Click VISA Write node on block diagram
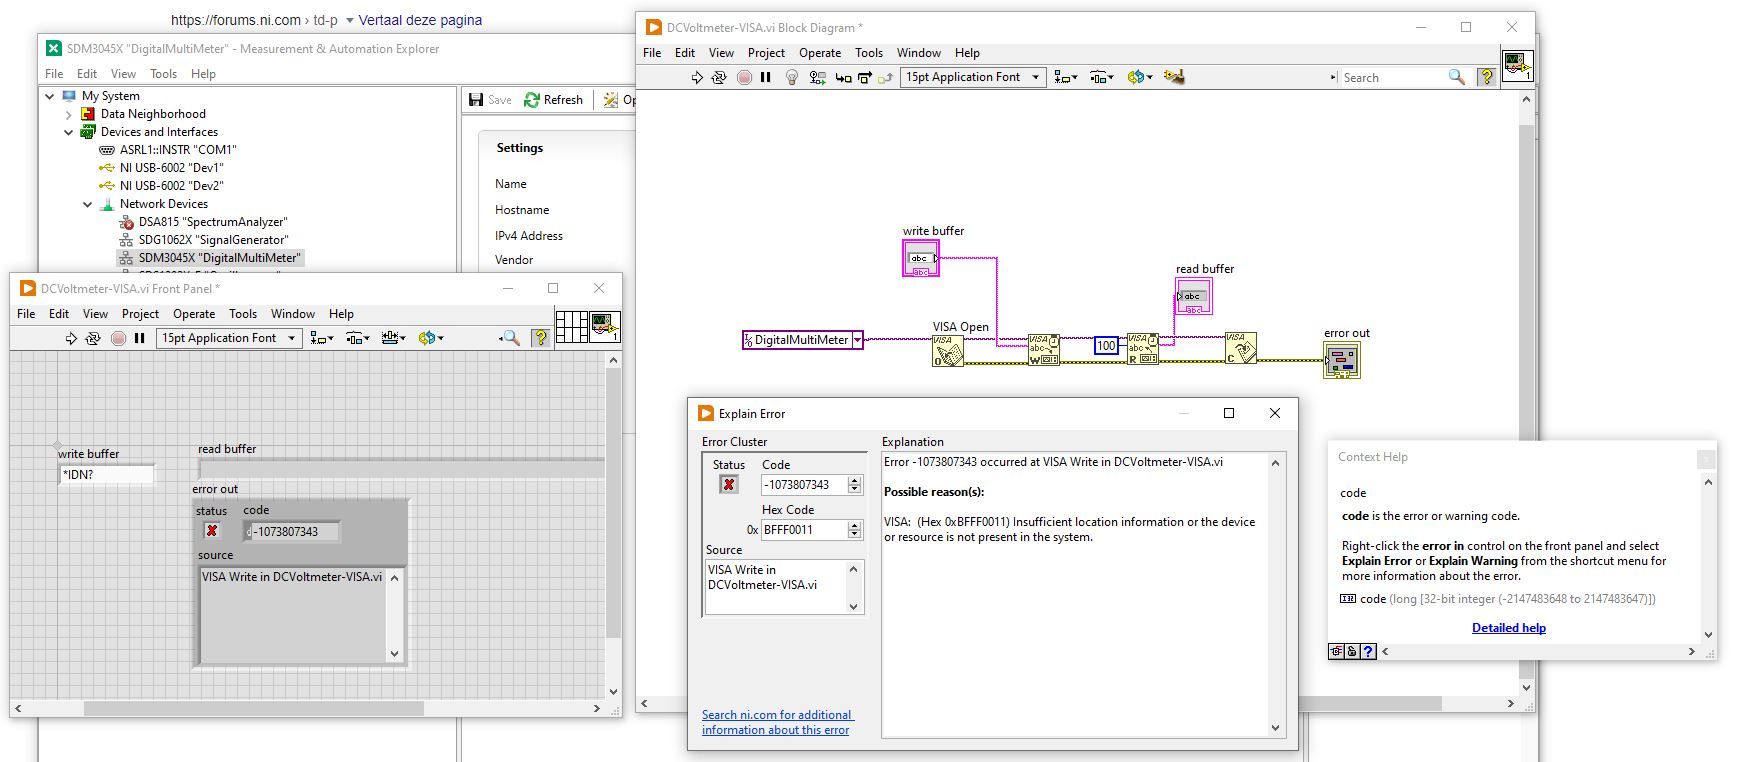1751x762 pixels. point(1044,350)
